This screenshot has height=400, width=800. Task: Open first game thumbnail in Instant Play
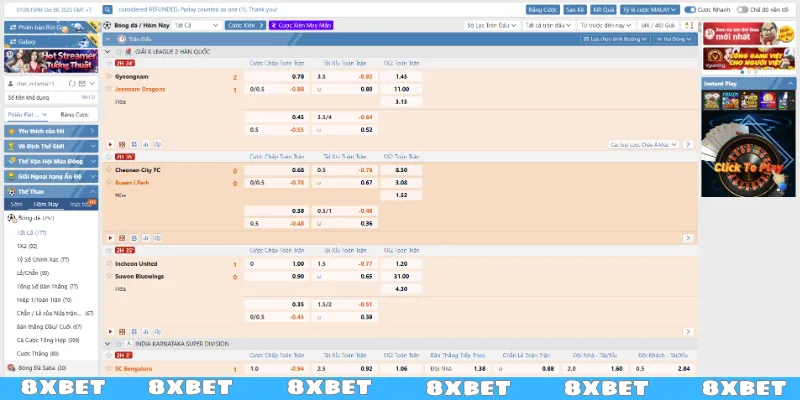[x=713, y=101]
